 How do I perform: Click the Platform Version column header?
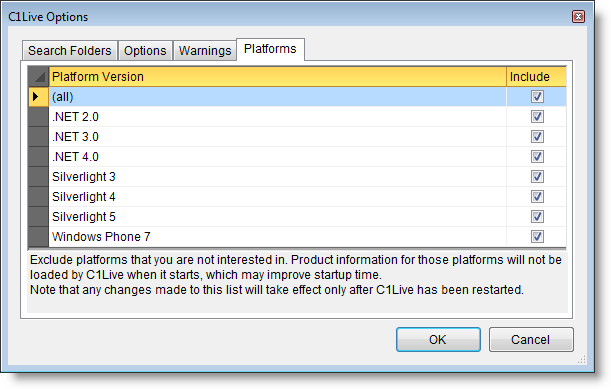coord(277,77)
